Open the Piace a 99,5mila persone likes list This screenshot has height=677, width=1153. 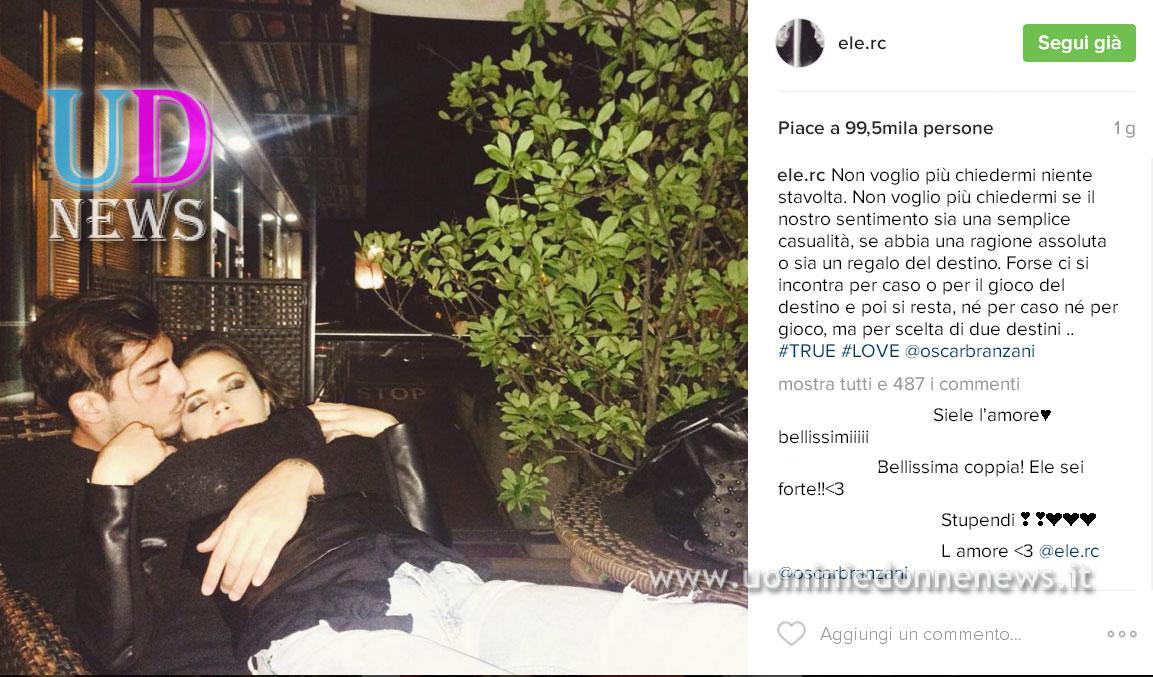click(x=885, y=128)
